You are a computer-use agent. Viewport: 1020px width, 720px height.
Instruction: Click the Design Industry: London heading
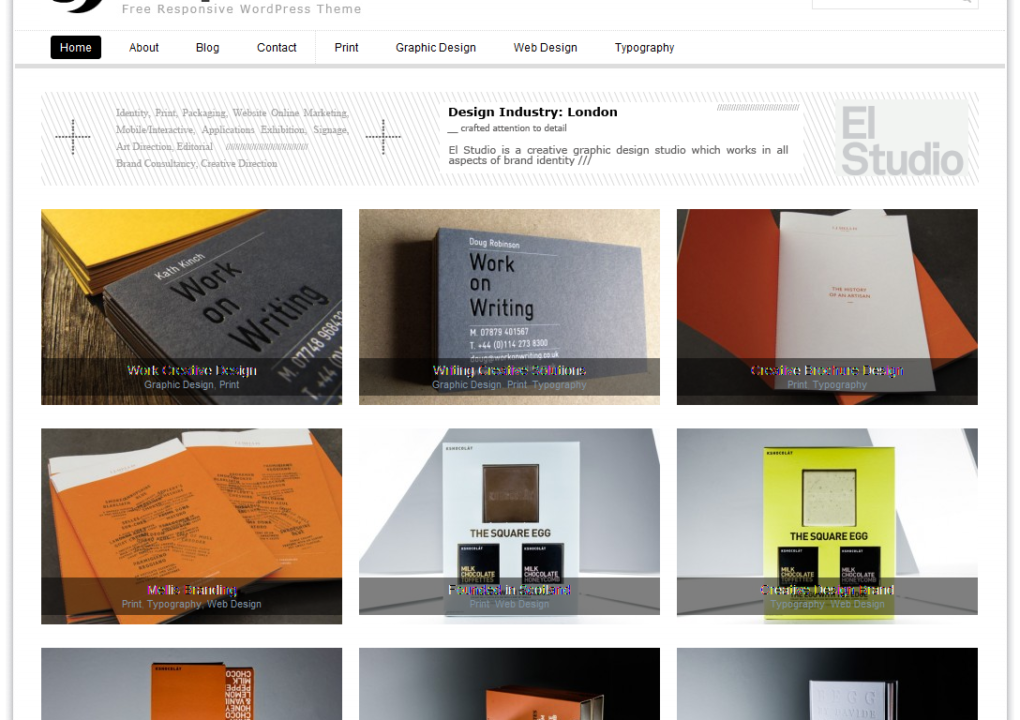(x=532, y=112)
